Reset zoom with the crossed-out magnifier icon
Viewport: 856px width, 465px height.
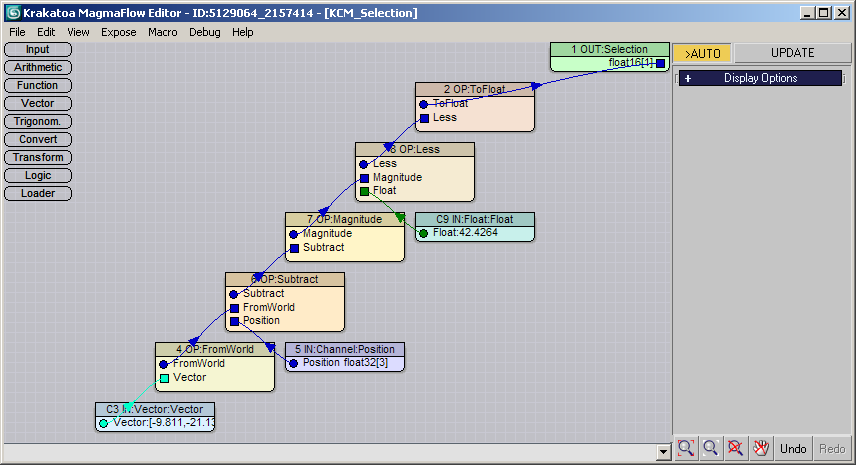tap(735, 449)
